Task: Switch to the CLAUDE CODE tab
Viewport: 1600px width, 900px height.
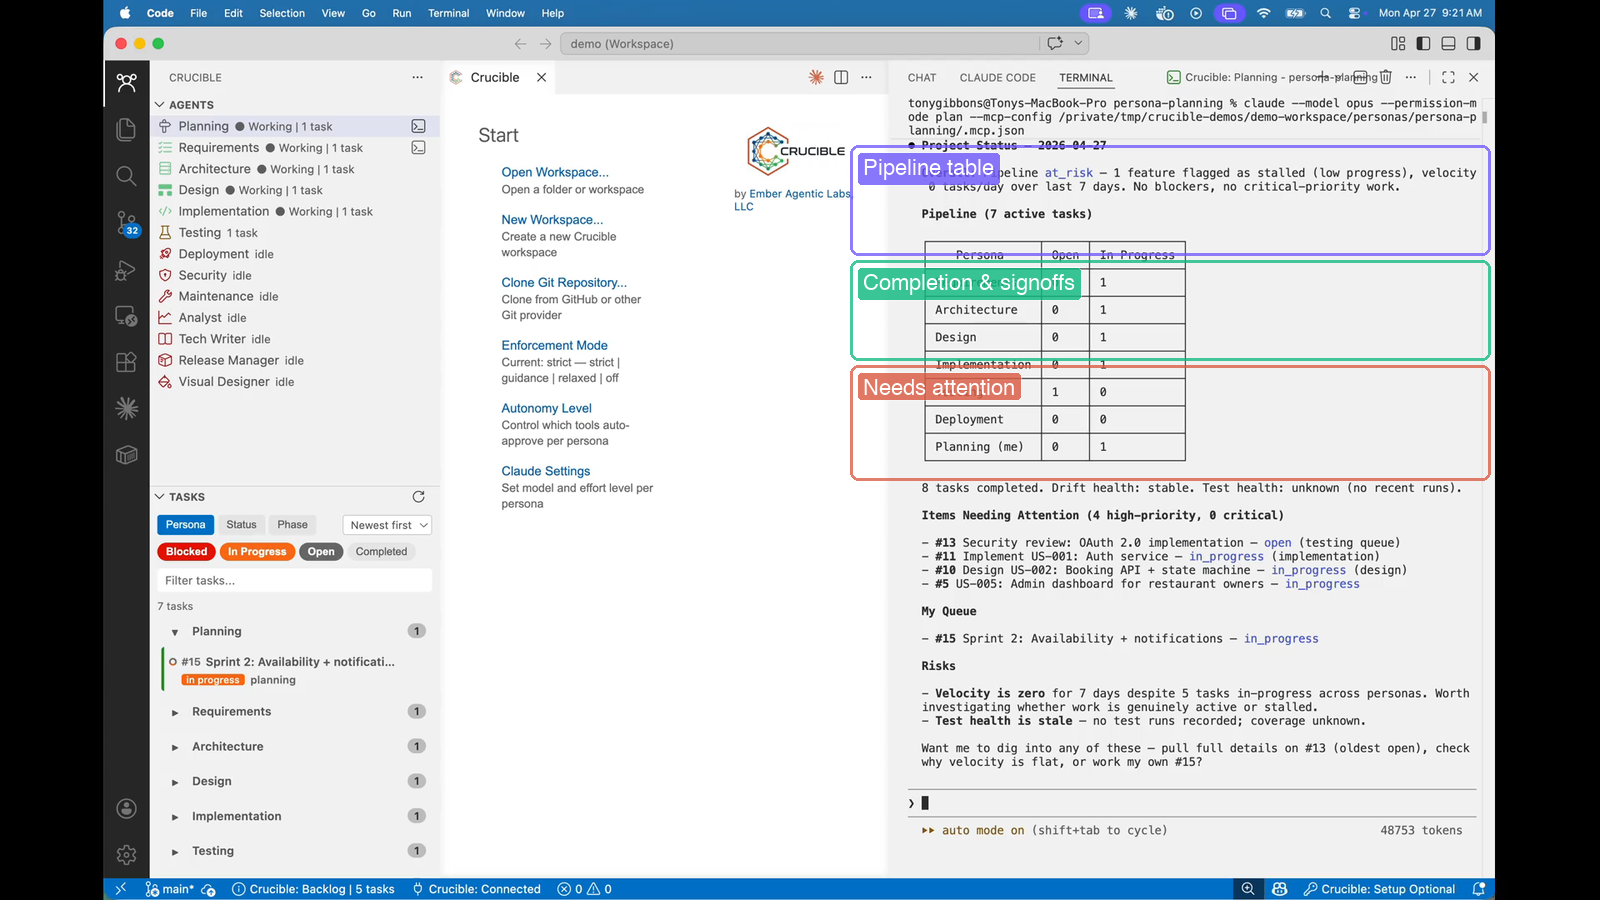Action: click(x=997, y=77)
